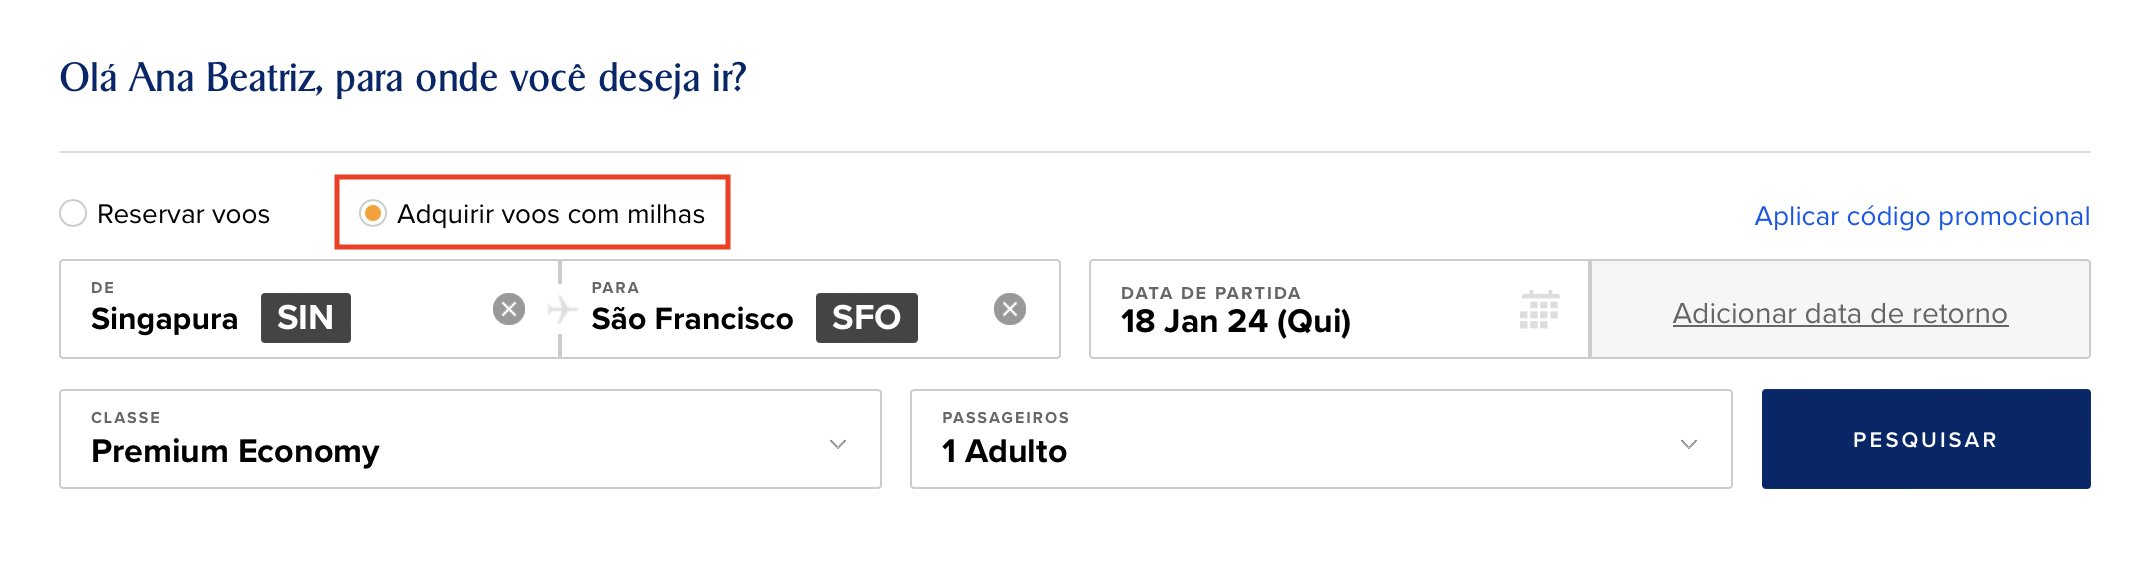Expand the Passageiros dropdown chevron
Image resolution: width=2150 pixels, height=574 pixels.
coord(1689,444)
